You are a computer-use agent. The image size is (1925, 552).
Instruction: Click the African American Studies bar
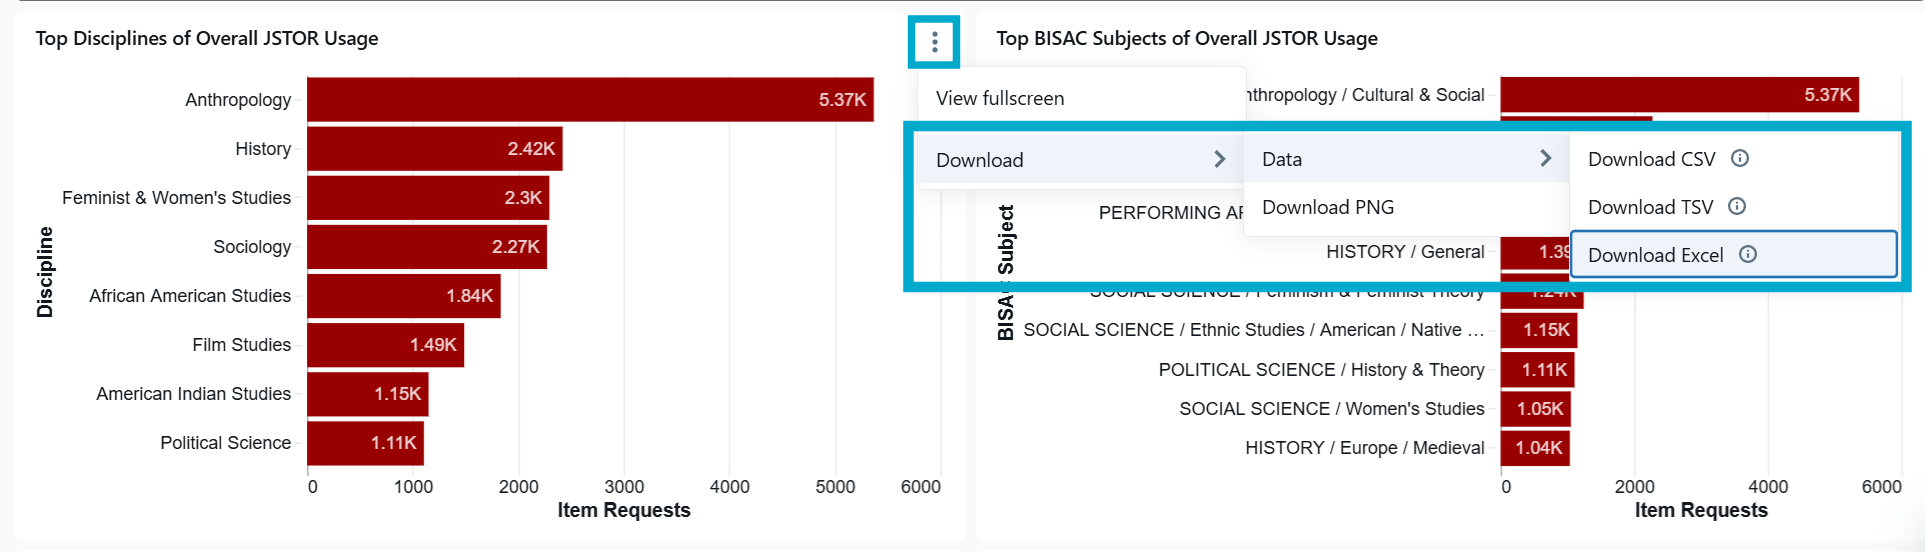point(404,295)
